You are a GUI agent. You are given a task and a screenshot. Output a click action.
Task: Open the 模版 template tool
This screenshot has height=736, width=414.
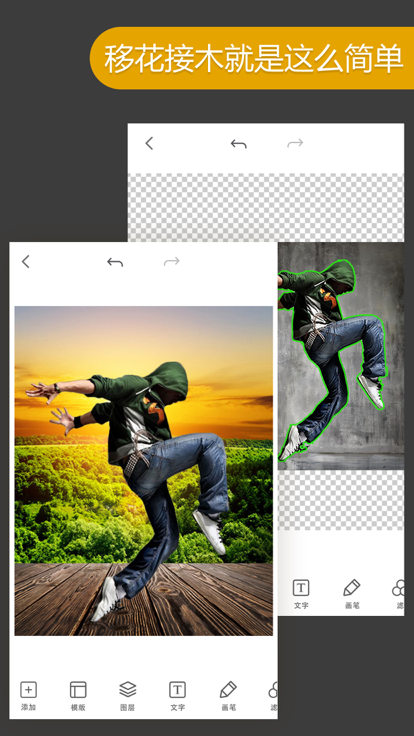(x=78, y=690)
